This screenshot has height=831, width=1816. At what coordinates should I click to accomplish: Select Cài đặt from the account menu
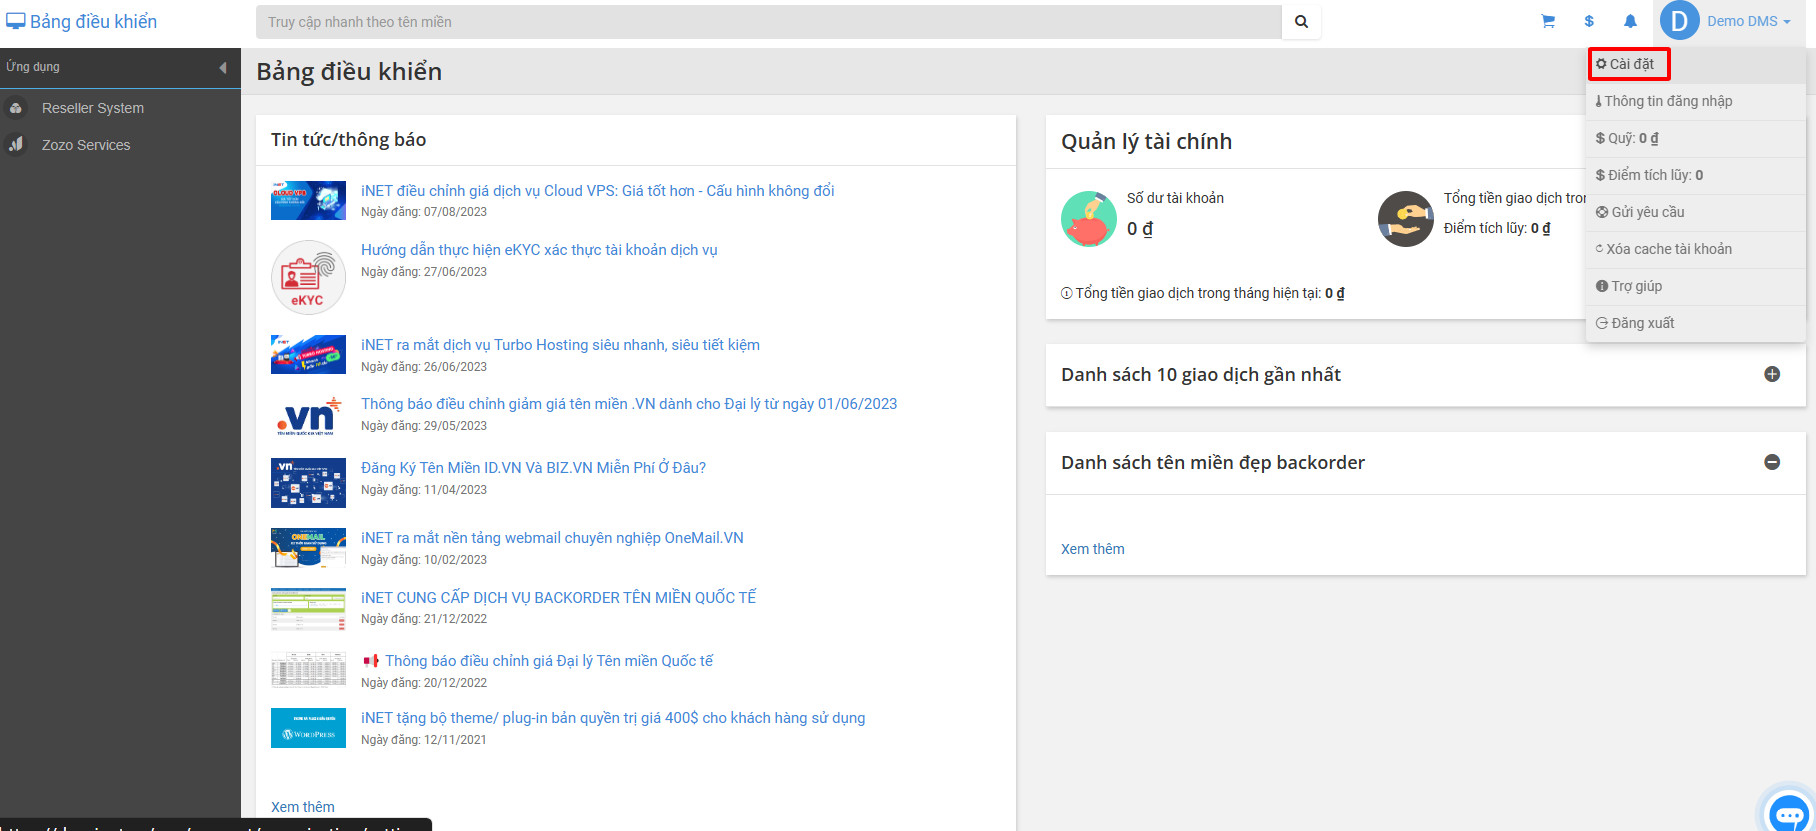(1630, 64)
